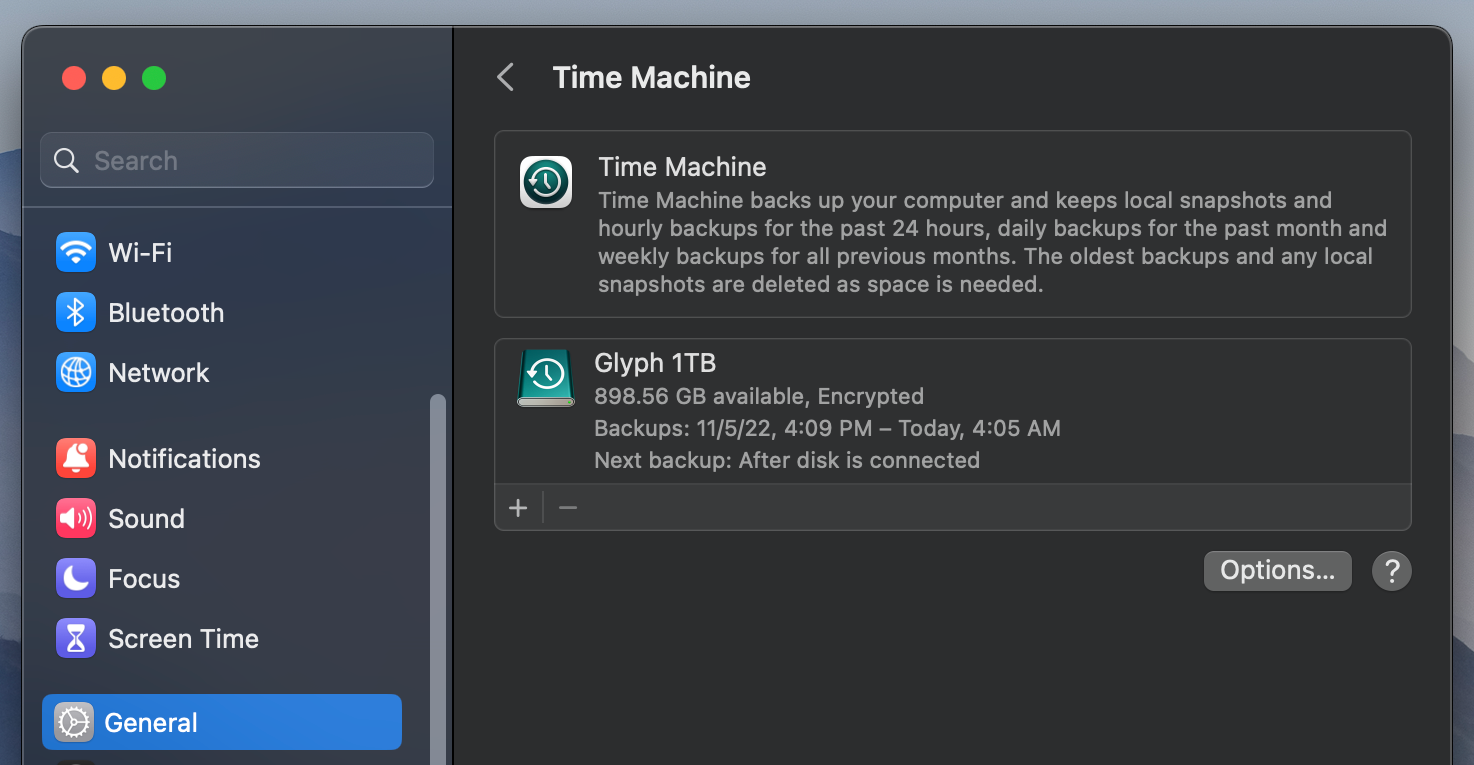Zoom window with green button

154,78
